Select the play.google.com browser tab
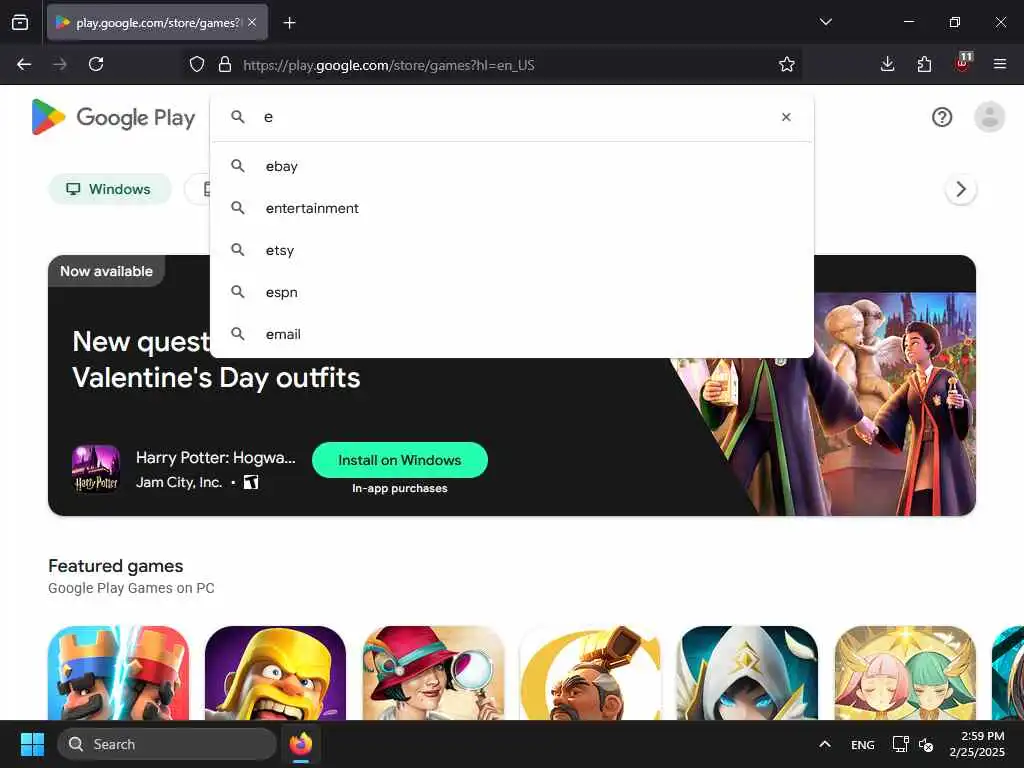The image size is (1024, 768). 157,23
